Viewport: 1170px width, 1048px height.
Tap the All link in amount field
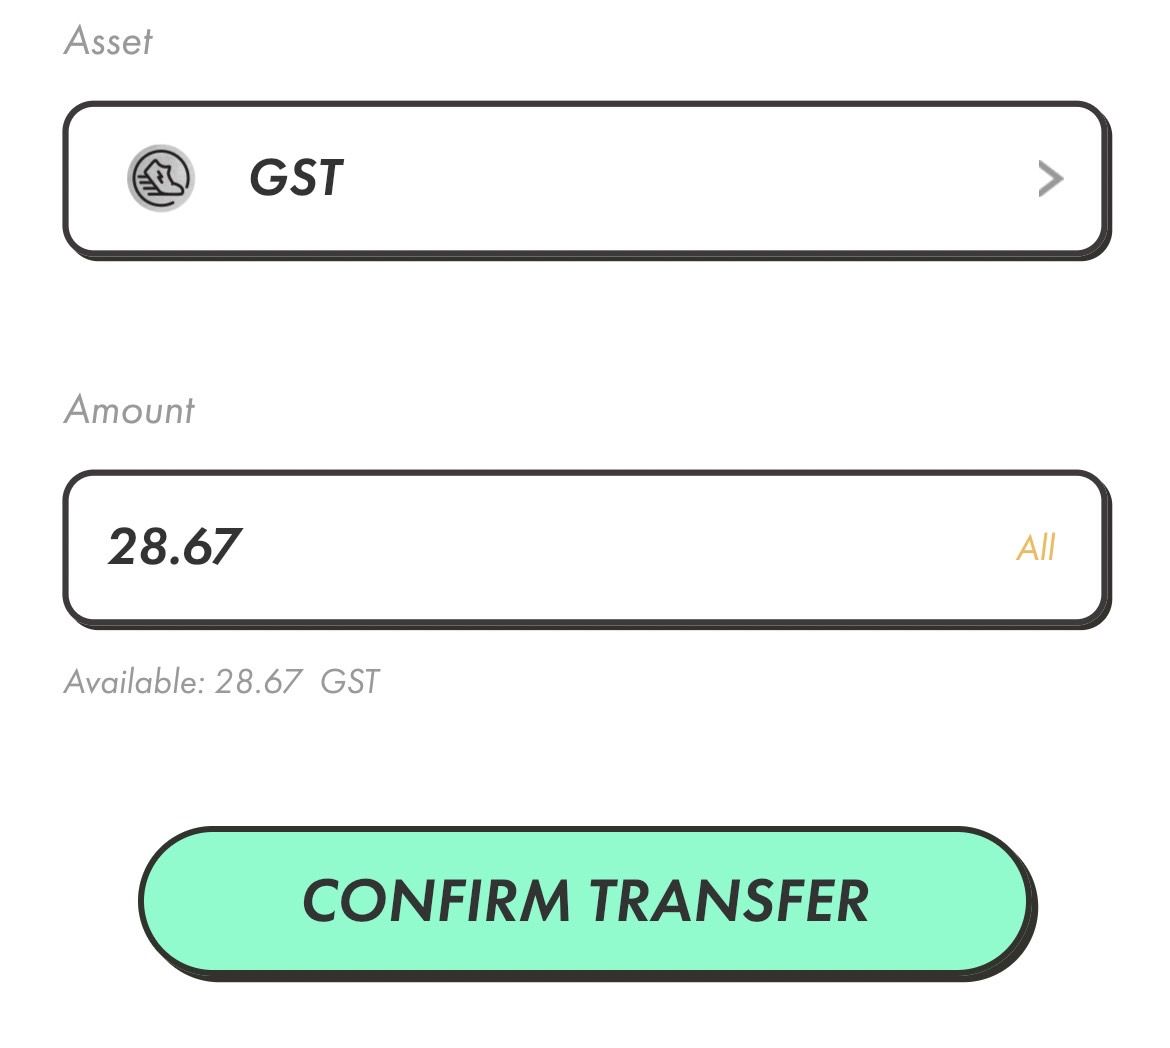[x=1036, y=548]
